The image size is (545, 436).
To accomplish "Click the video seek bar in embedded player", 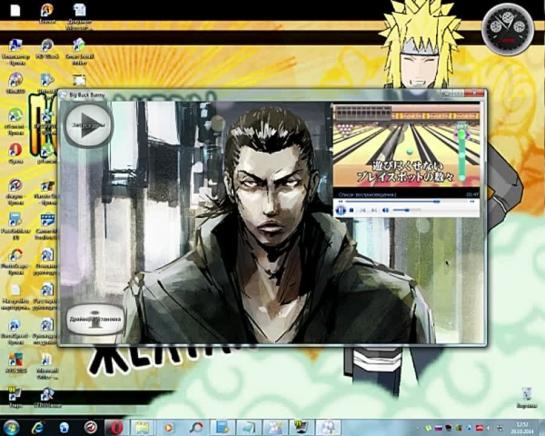I will (x=405, y=201).
